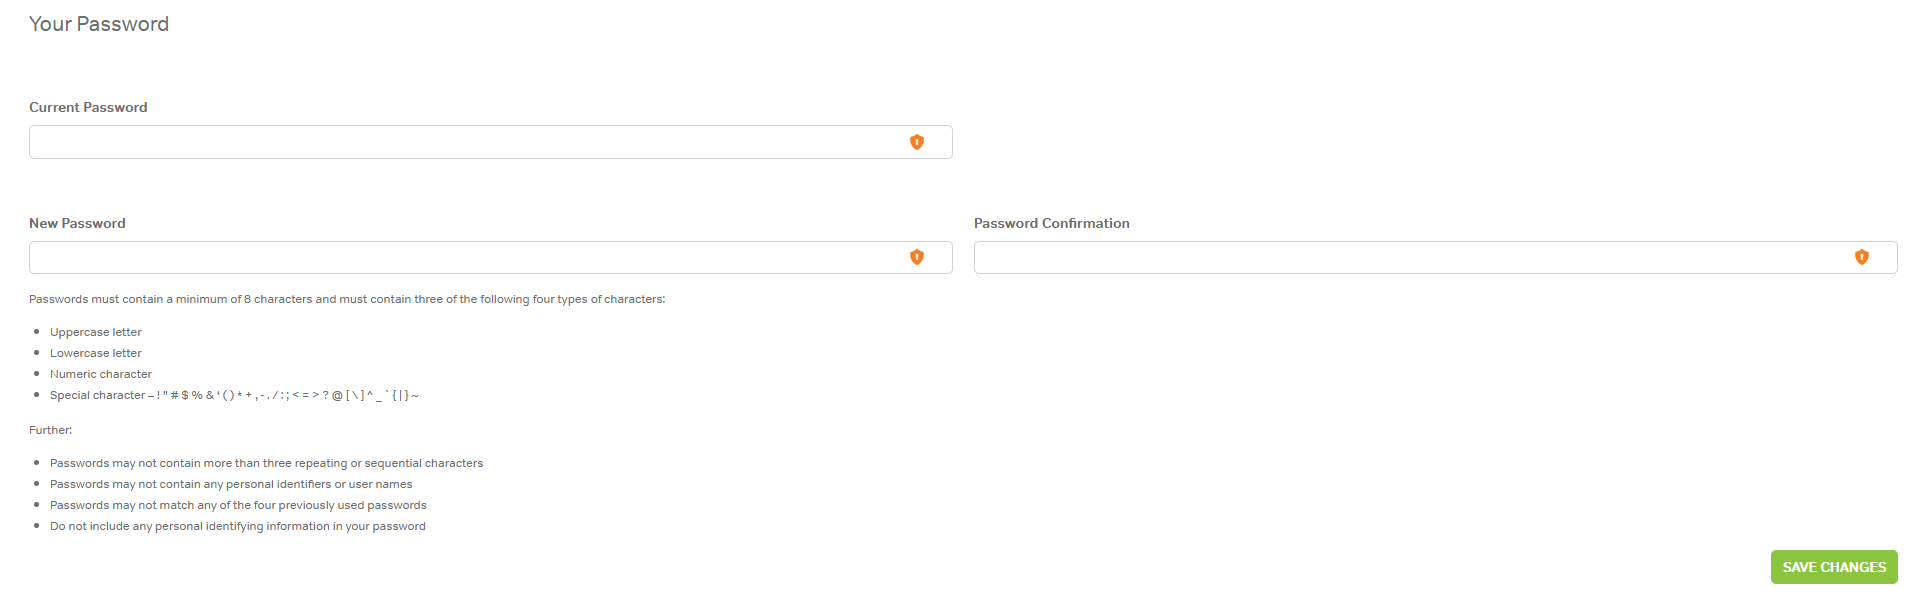Click the shield icon in Current Password field
The width and height of the screenshot is (1919, 603).
click(x=917, y=142)
